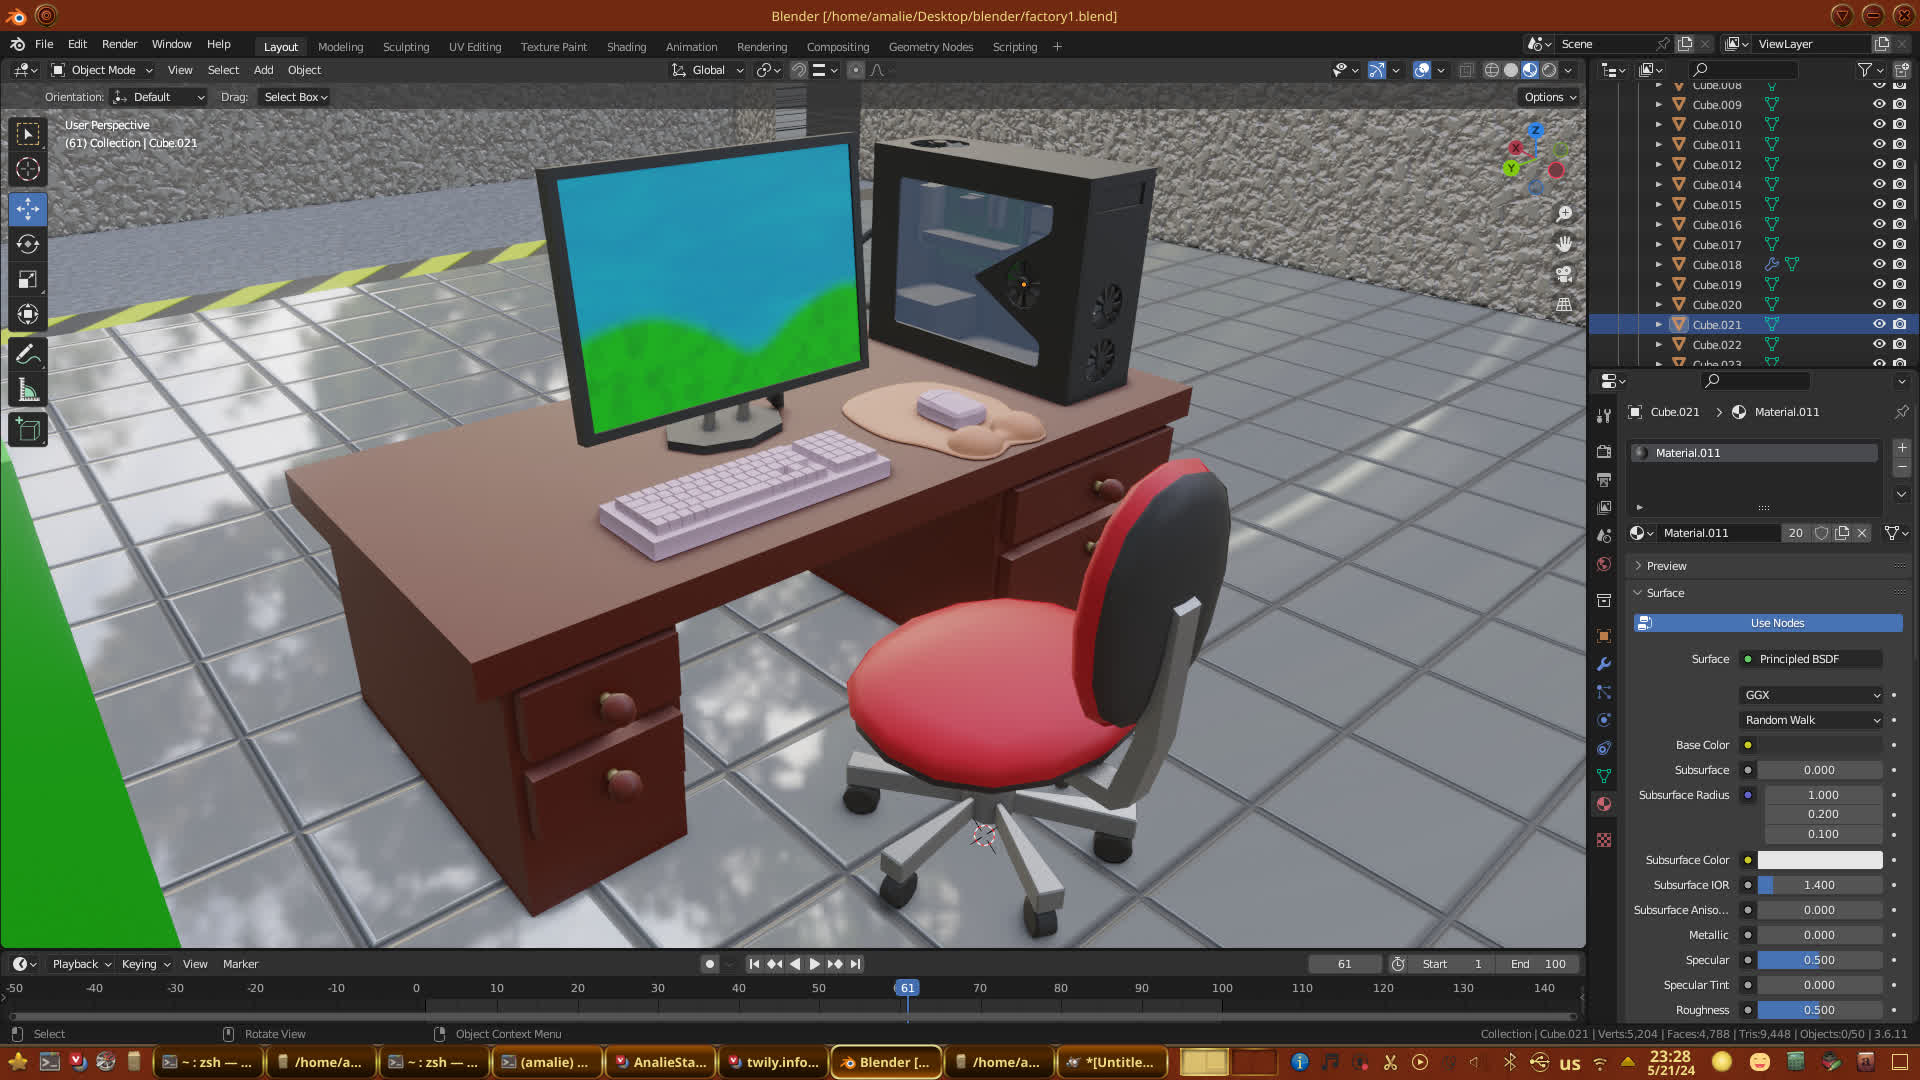
Task: Disable Cube.019 in renders via camera icon
Action: [x=1900, y=284]
